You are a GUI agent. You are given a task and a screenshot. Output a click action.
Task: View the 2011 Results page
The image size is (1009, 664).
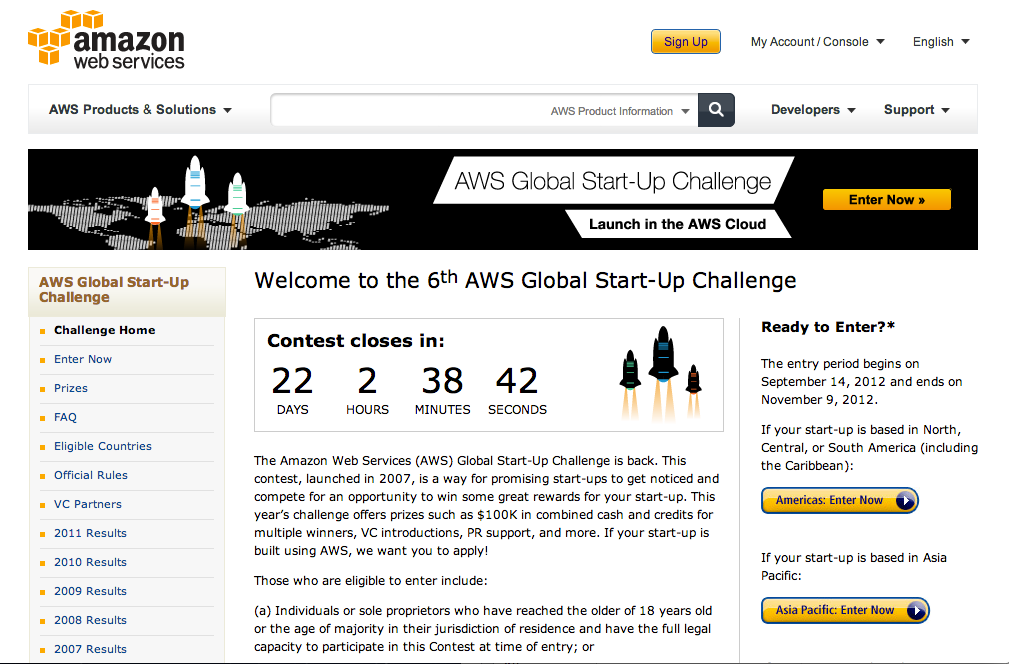90,533
